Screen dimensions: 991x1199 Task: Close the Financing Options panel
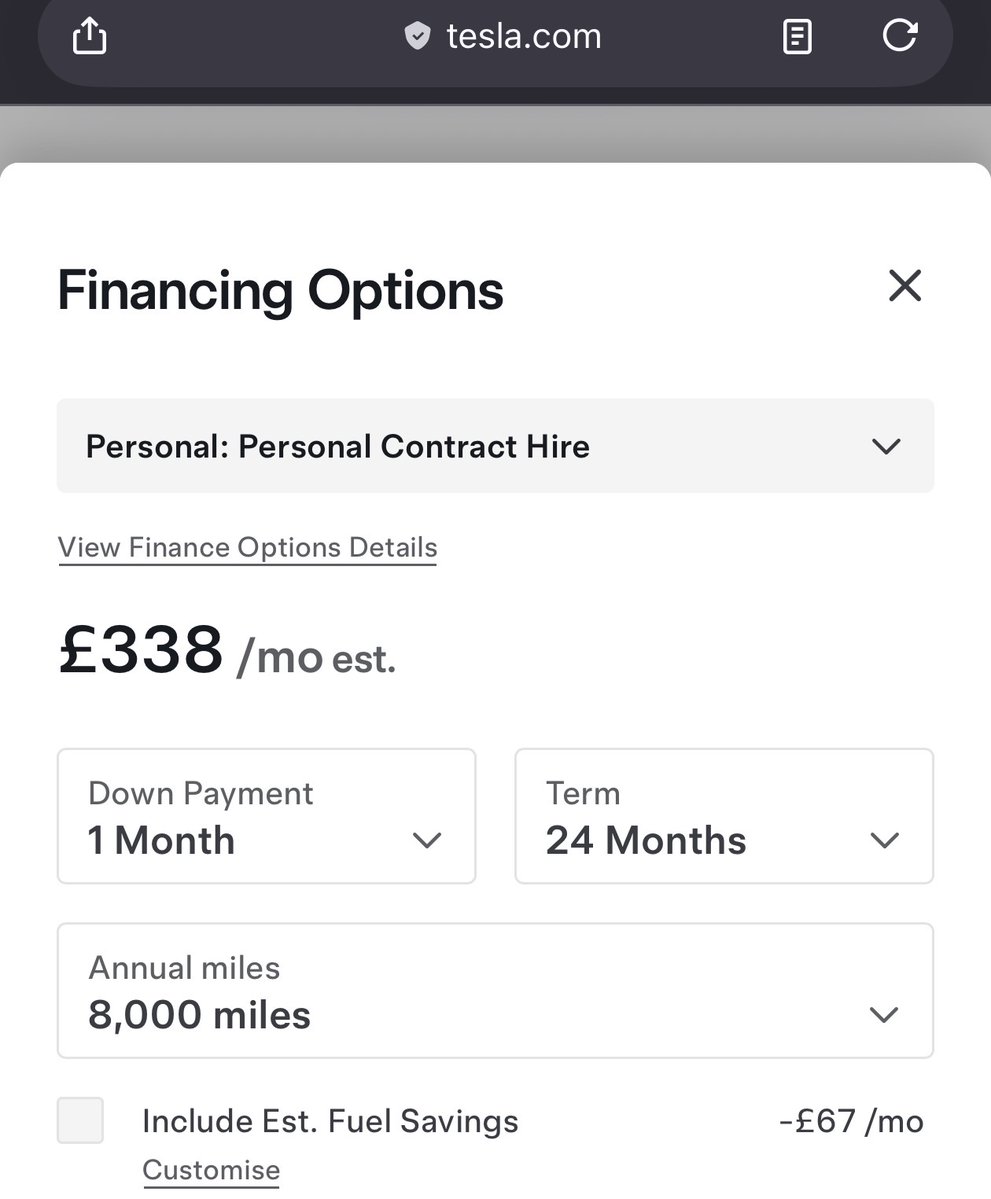(905, 285)
